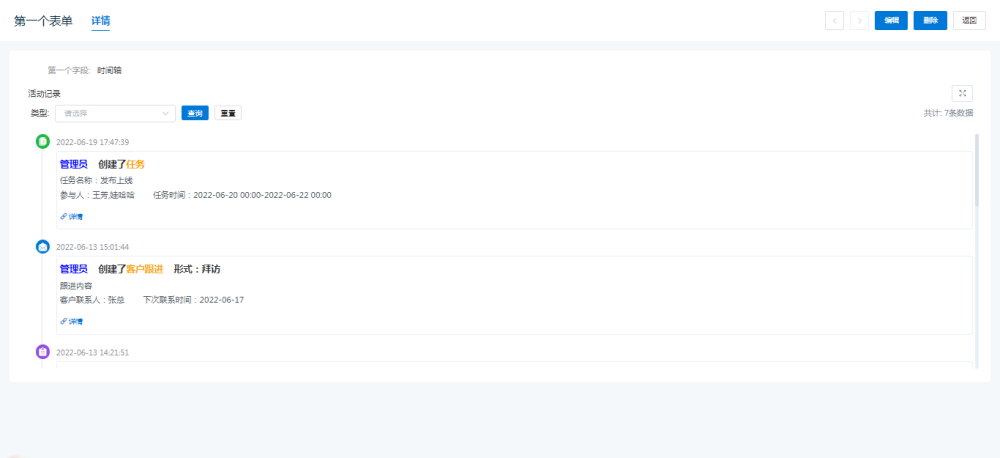Image resolution: width=1000 pixels, height=458 pixels.
Task: Click the chevron arrow in the 请选择 selector
Action: point(166,113)
